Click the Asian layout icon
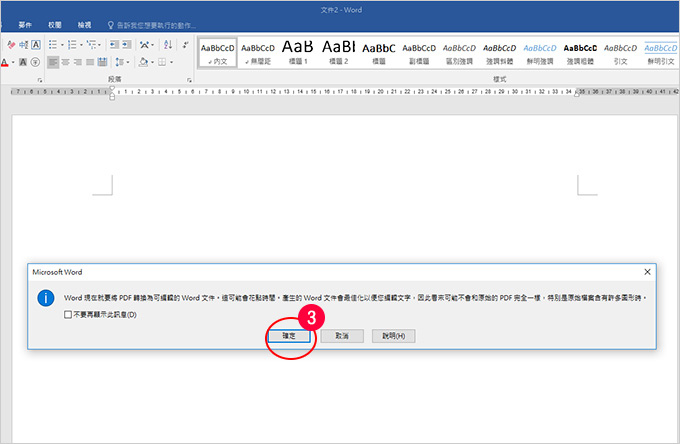Screen dimensions: 680x444 pyautogui.click(x=144, y=45)
